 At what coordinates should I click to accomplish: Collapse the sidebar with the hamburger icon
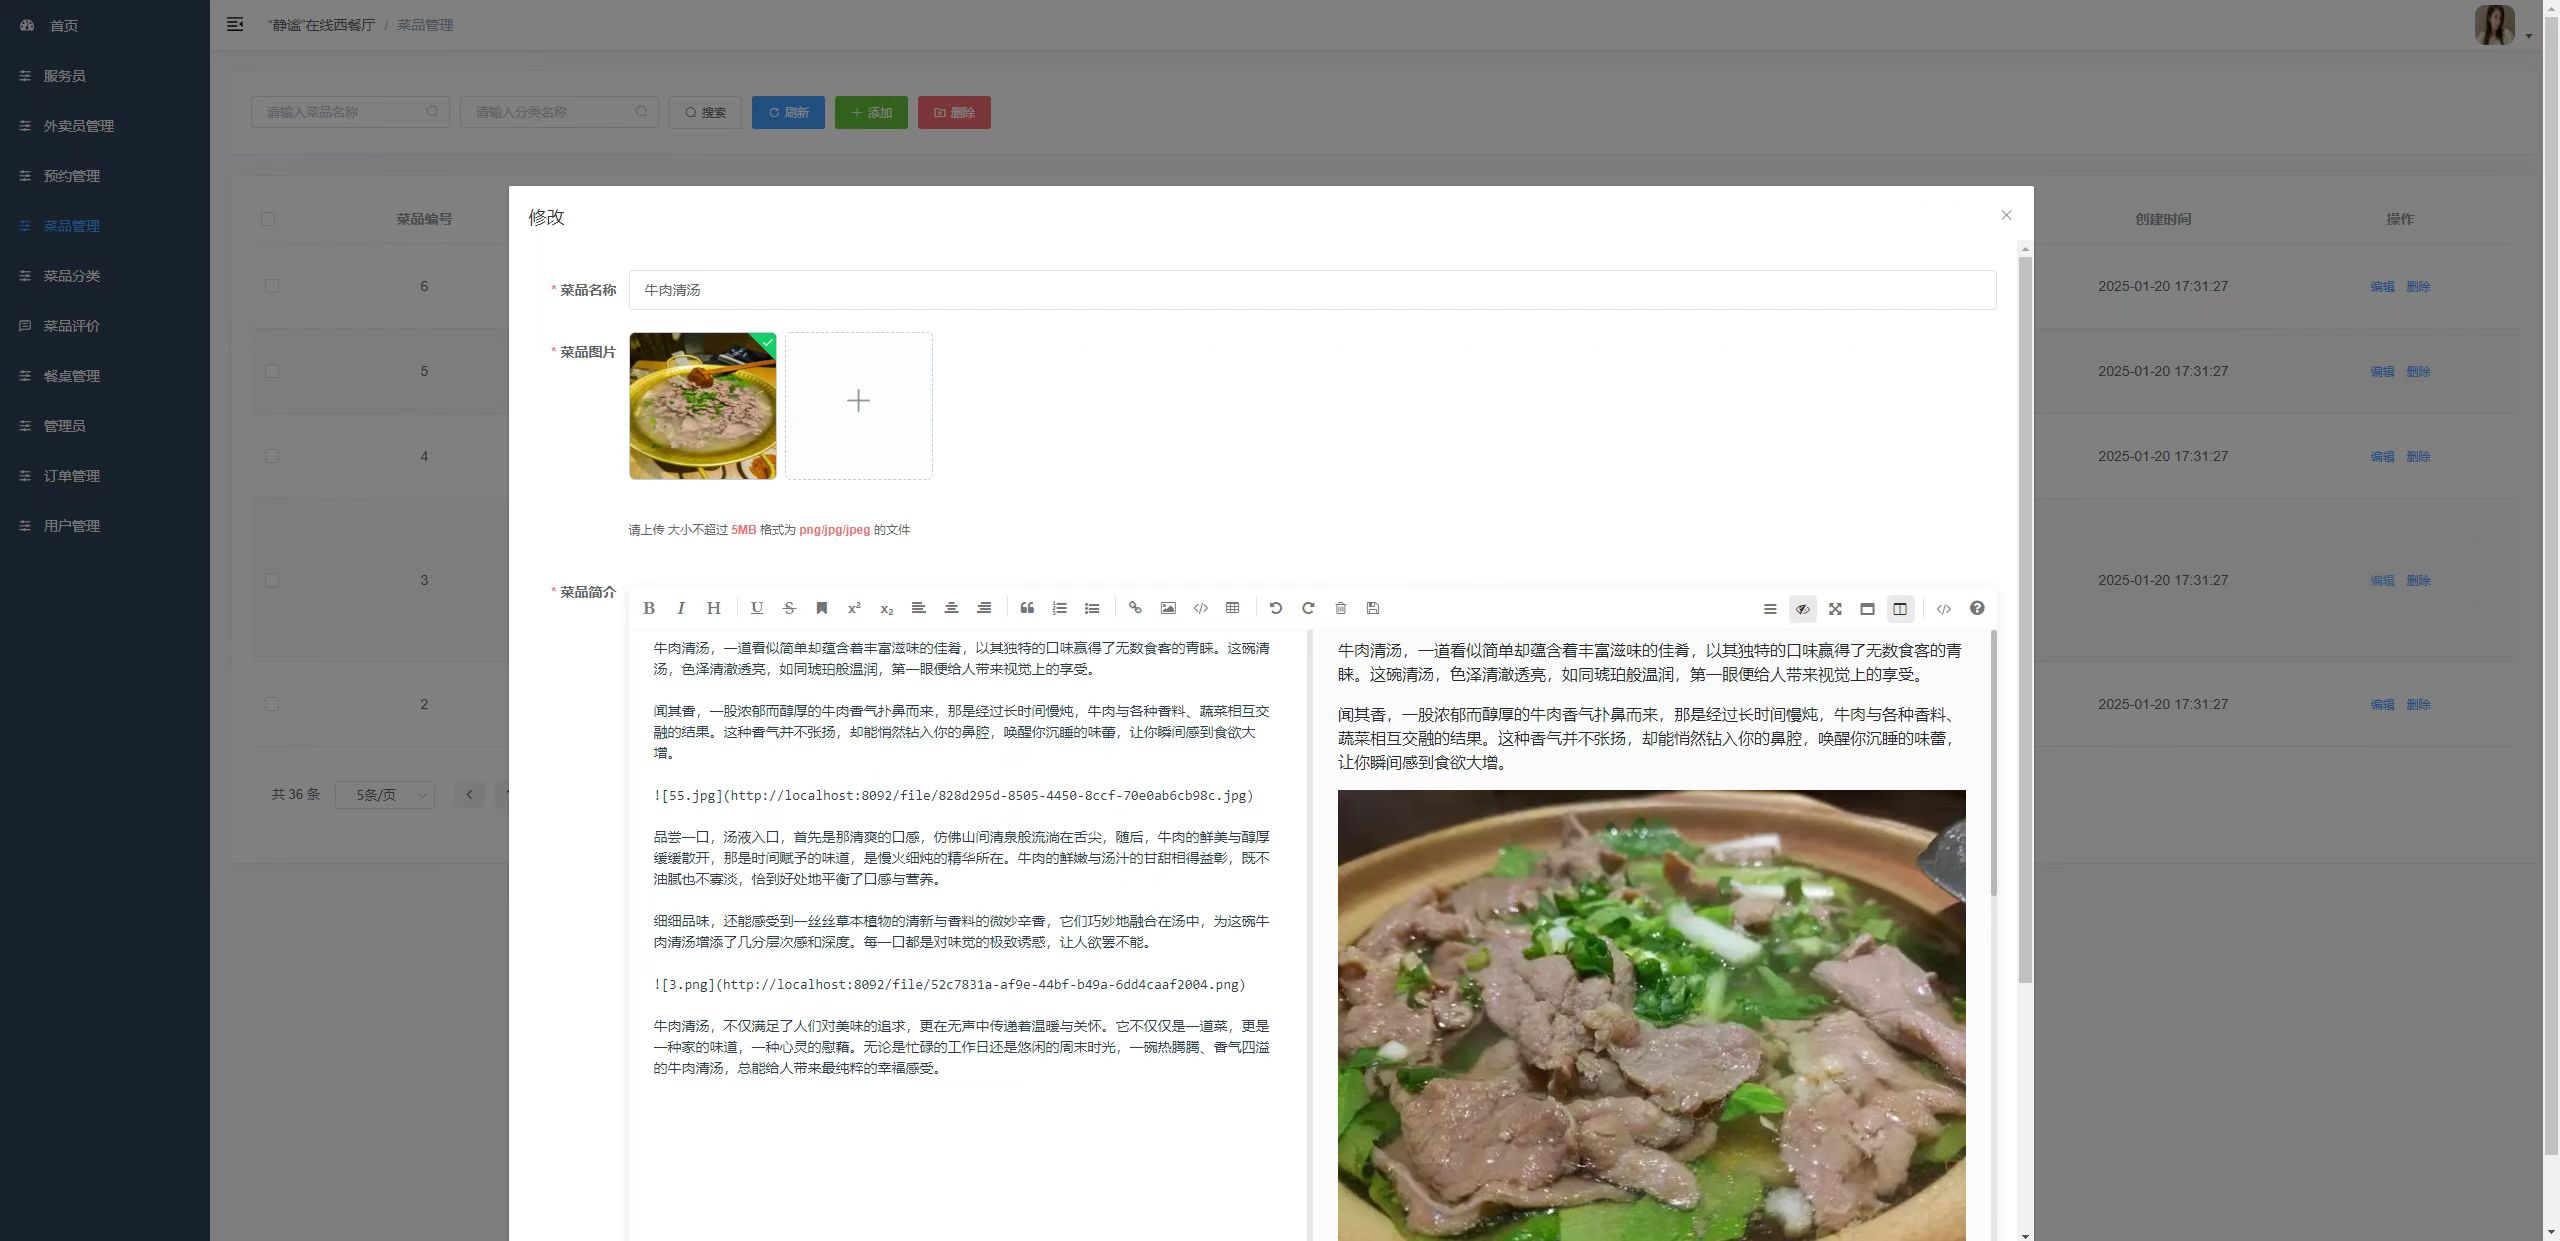[x=235, y=24]
